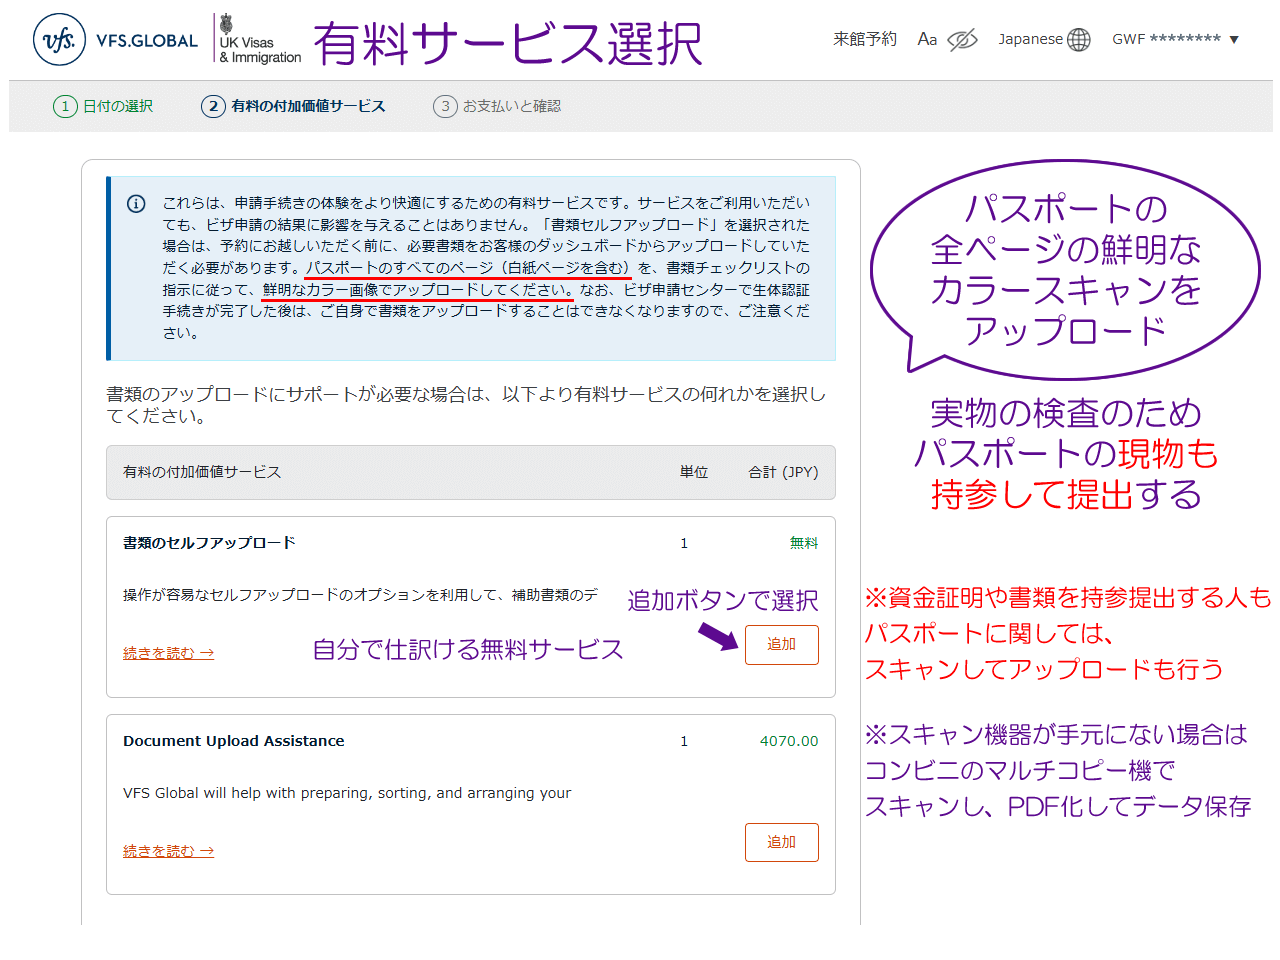Click the step 2 circle number icon
Screen dimensions: 1280x960
(213, 106)
